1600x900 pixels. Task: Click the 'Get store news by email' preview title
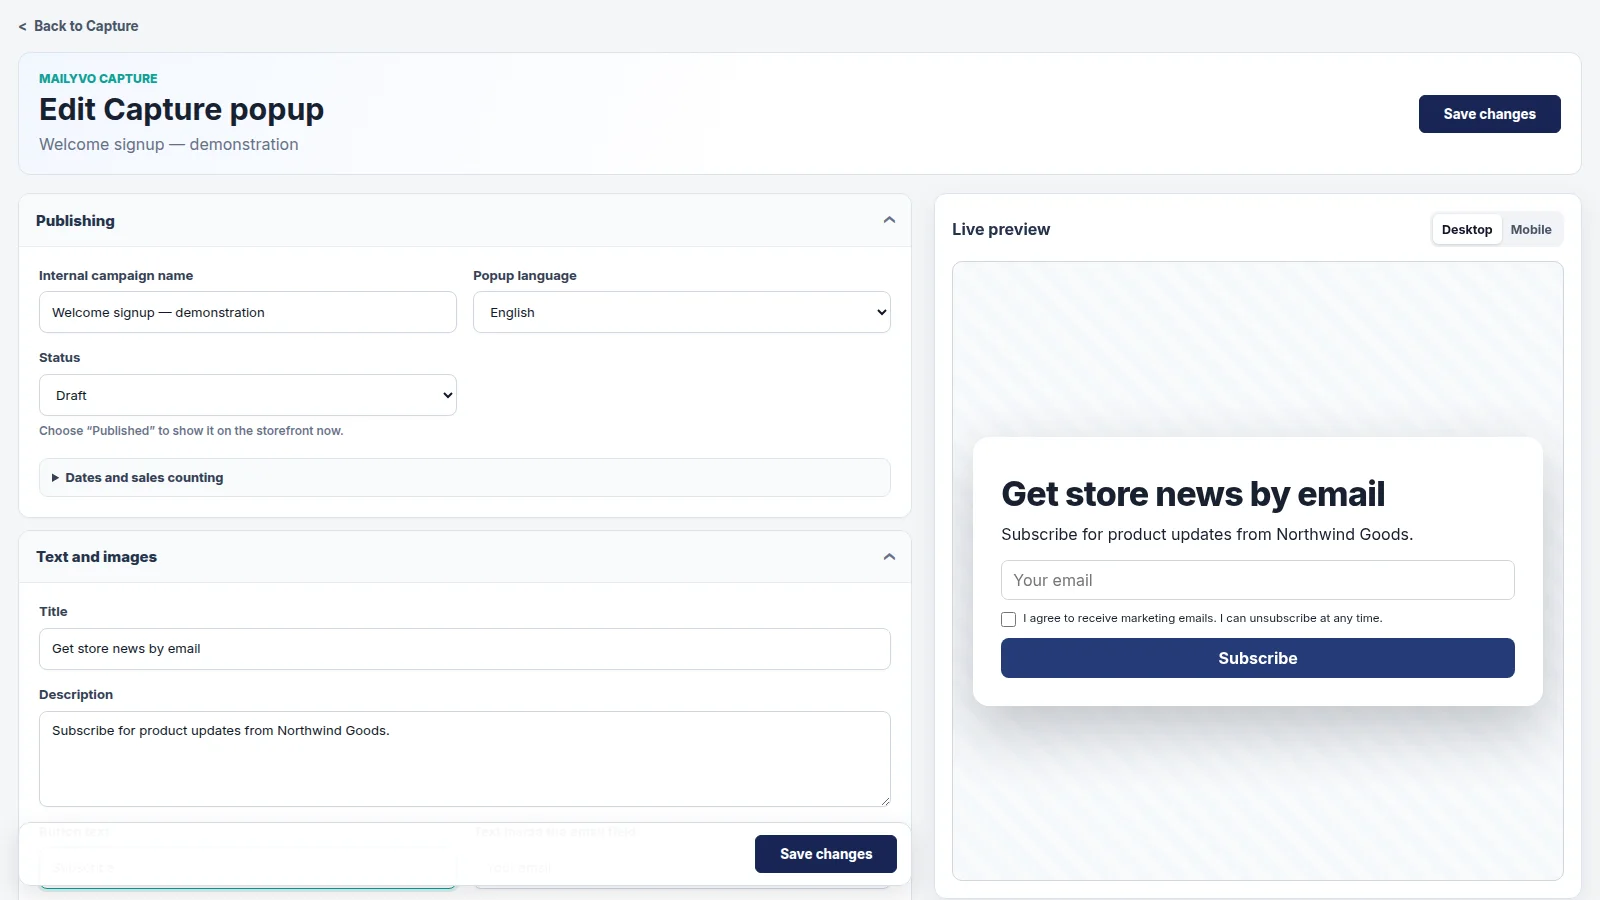[x=1193, y=494]
